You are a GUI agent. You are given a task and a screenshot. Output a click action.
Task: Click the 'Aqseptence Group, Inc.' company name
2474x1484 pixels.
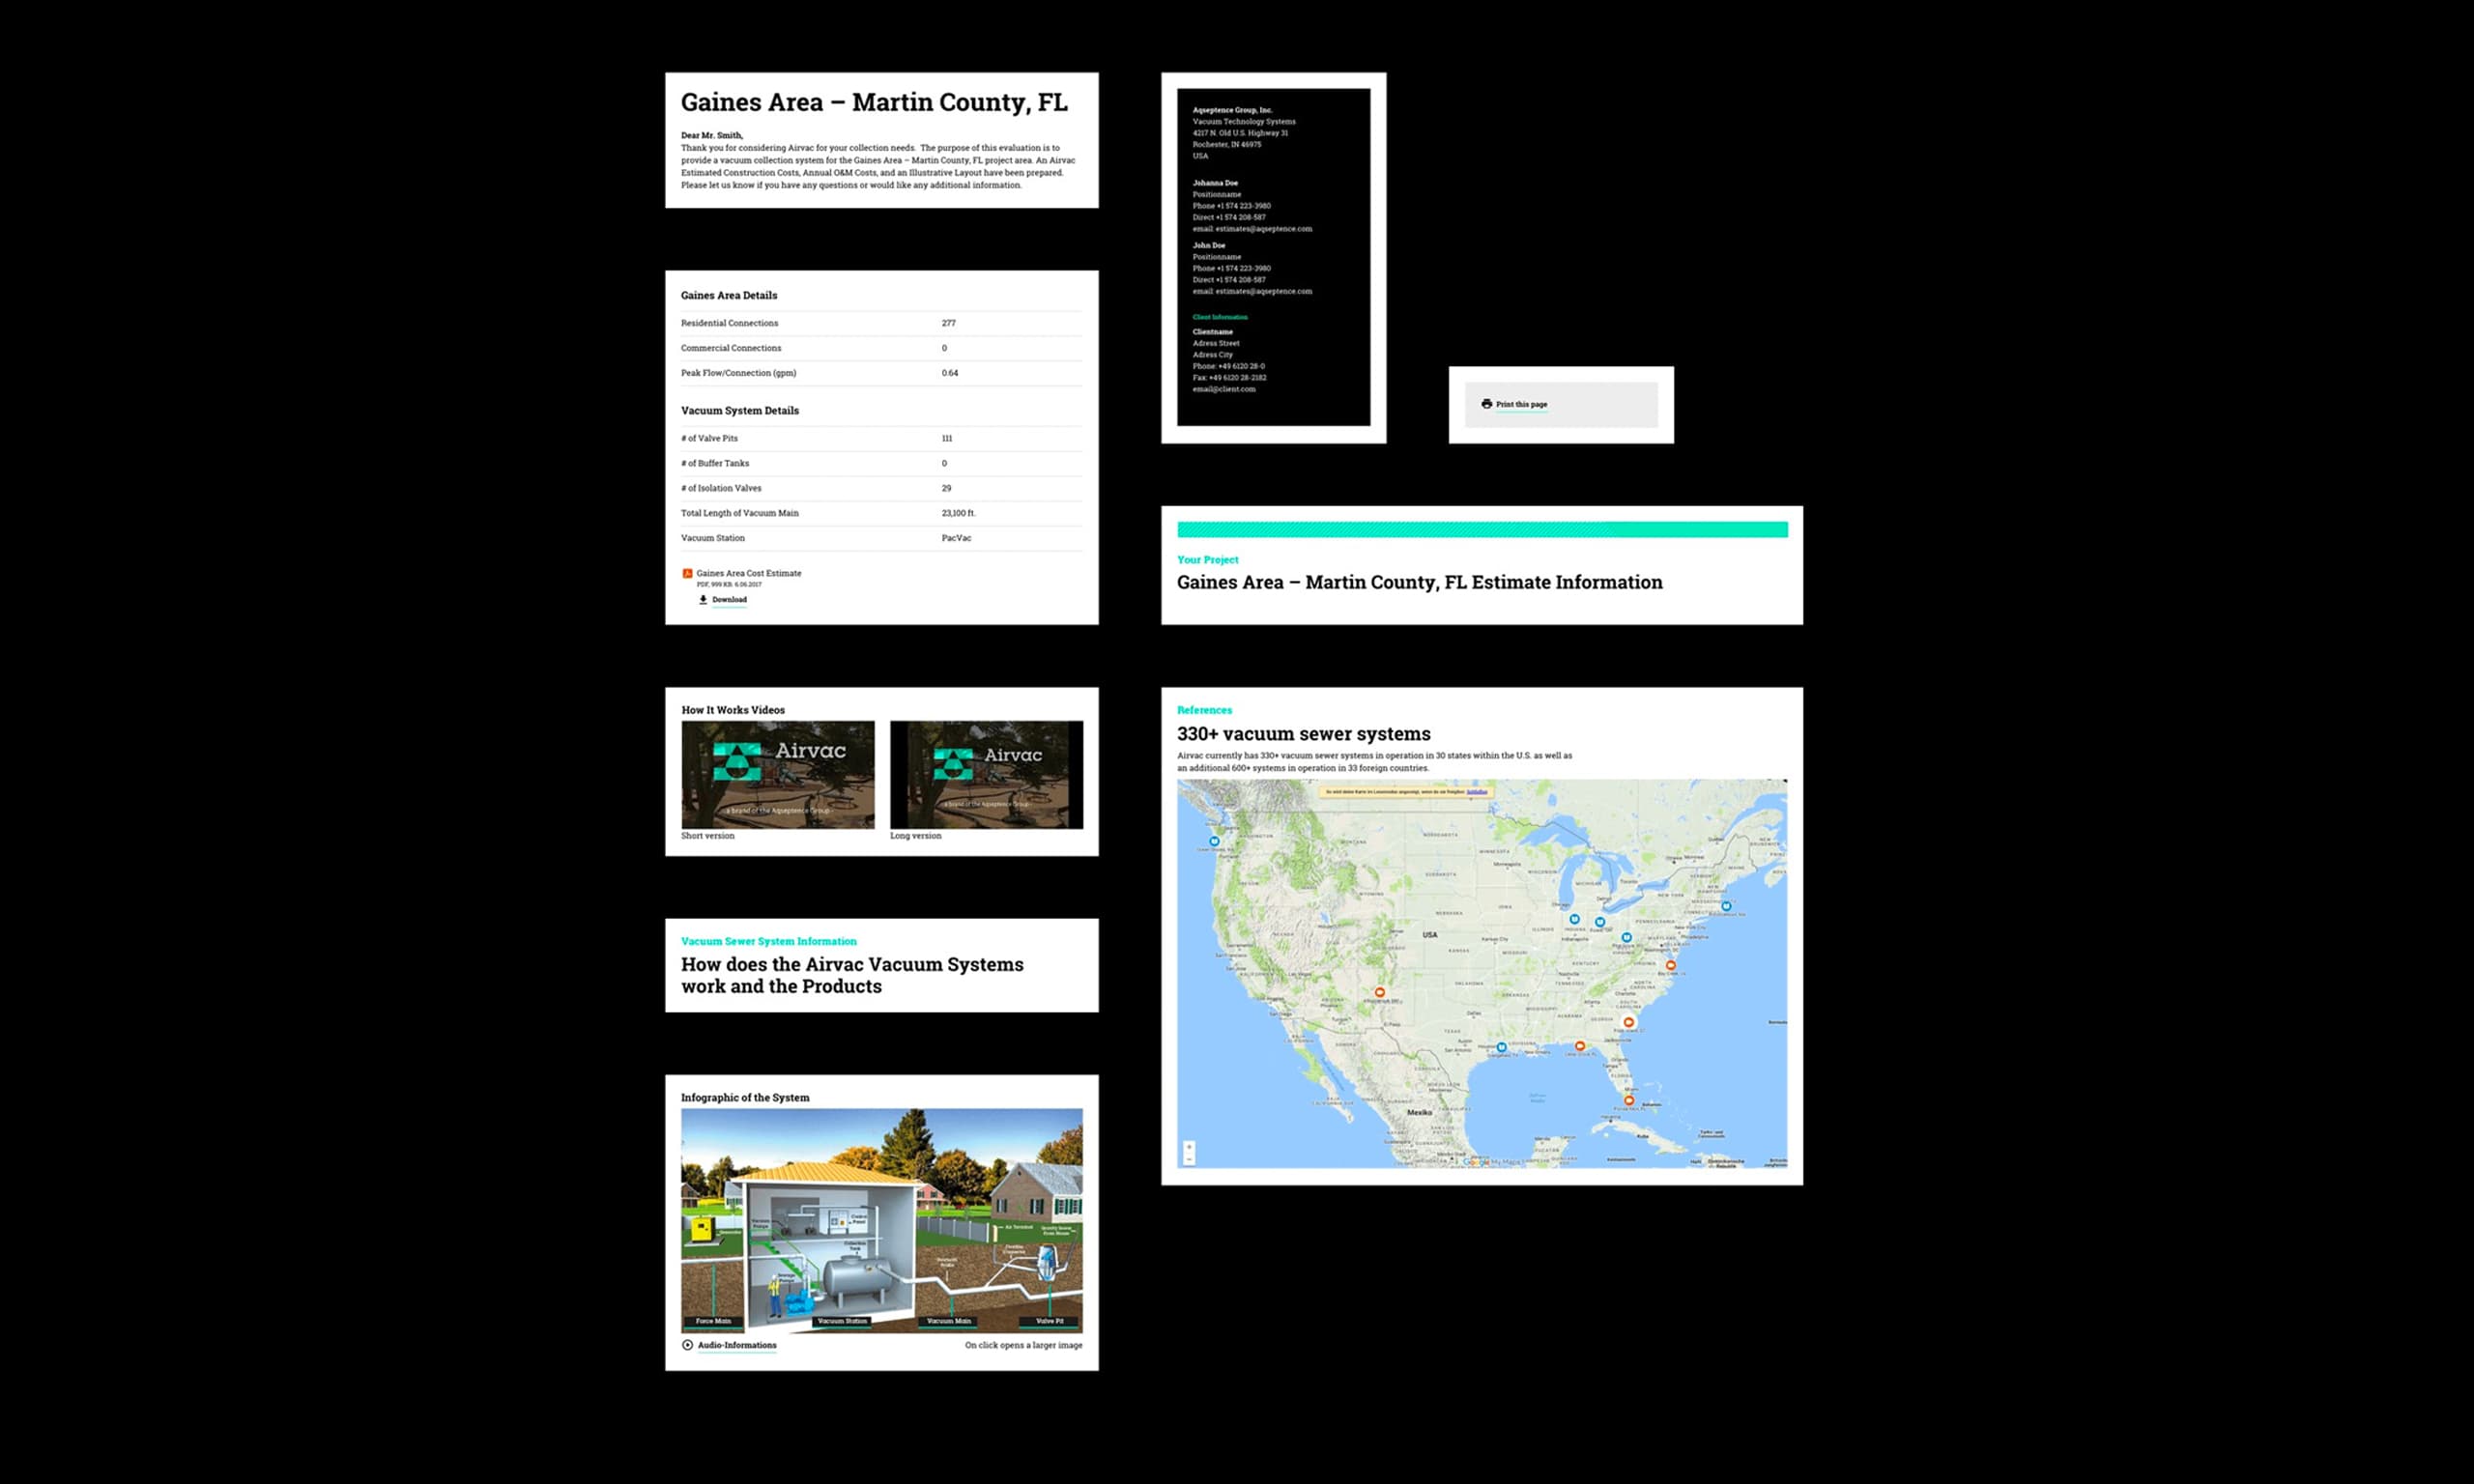pyautogui.click(x=1232, y=110)
